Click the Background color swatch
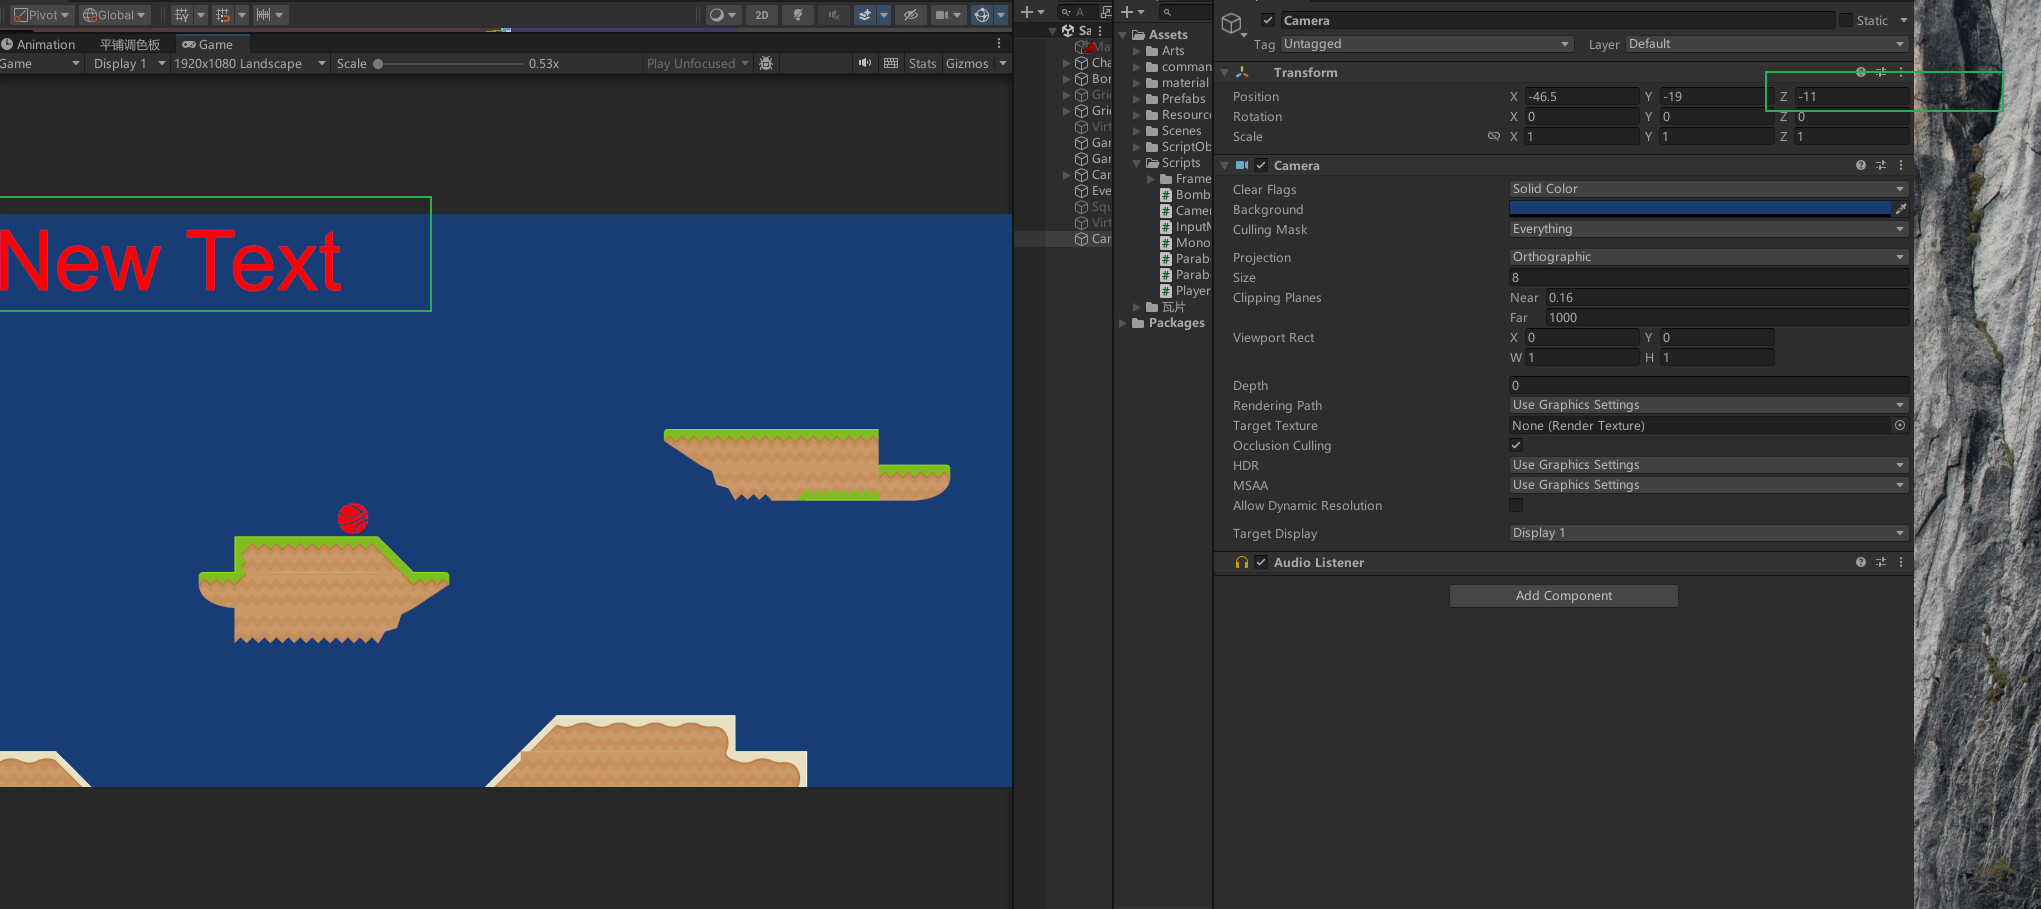The height and width of the screenshot is (909, 2041). pyautogui.click(x=1700, y=208)
